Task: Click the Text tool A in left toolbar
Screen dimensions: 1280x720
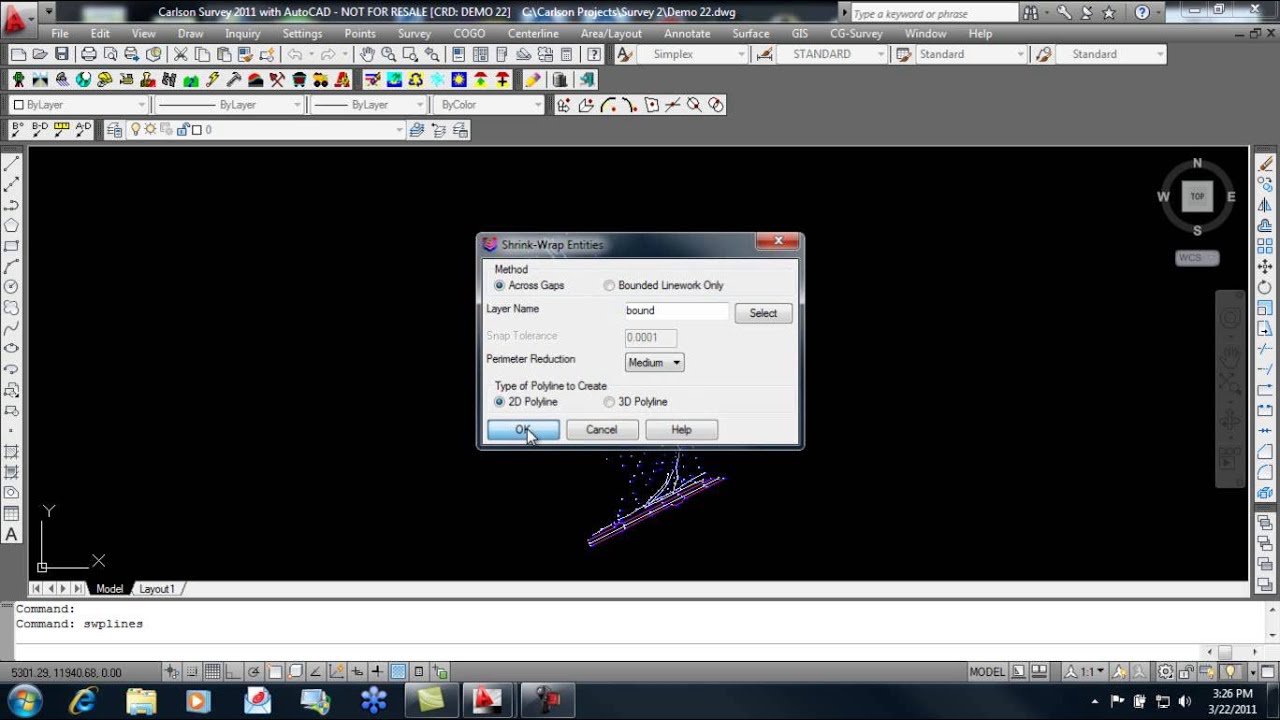Action: click(12, 534)
